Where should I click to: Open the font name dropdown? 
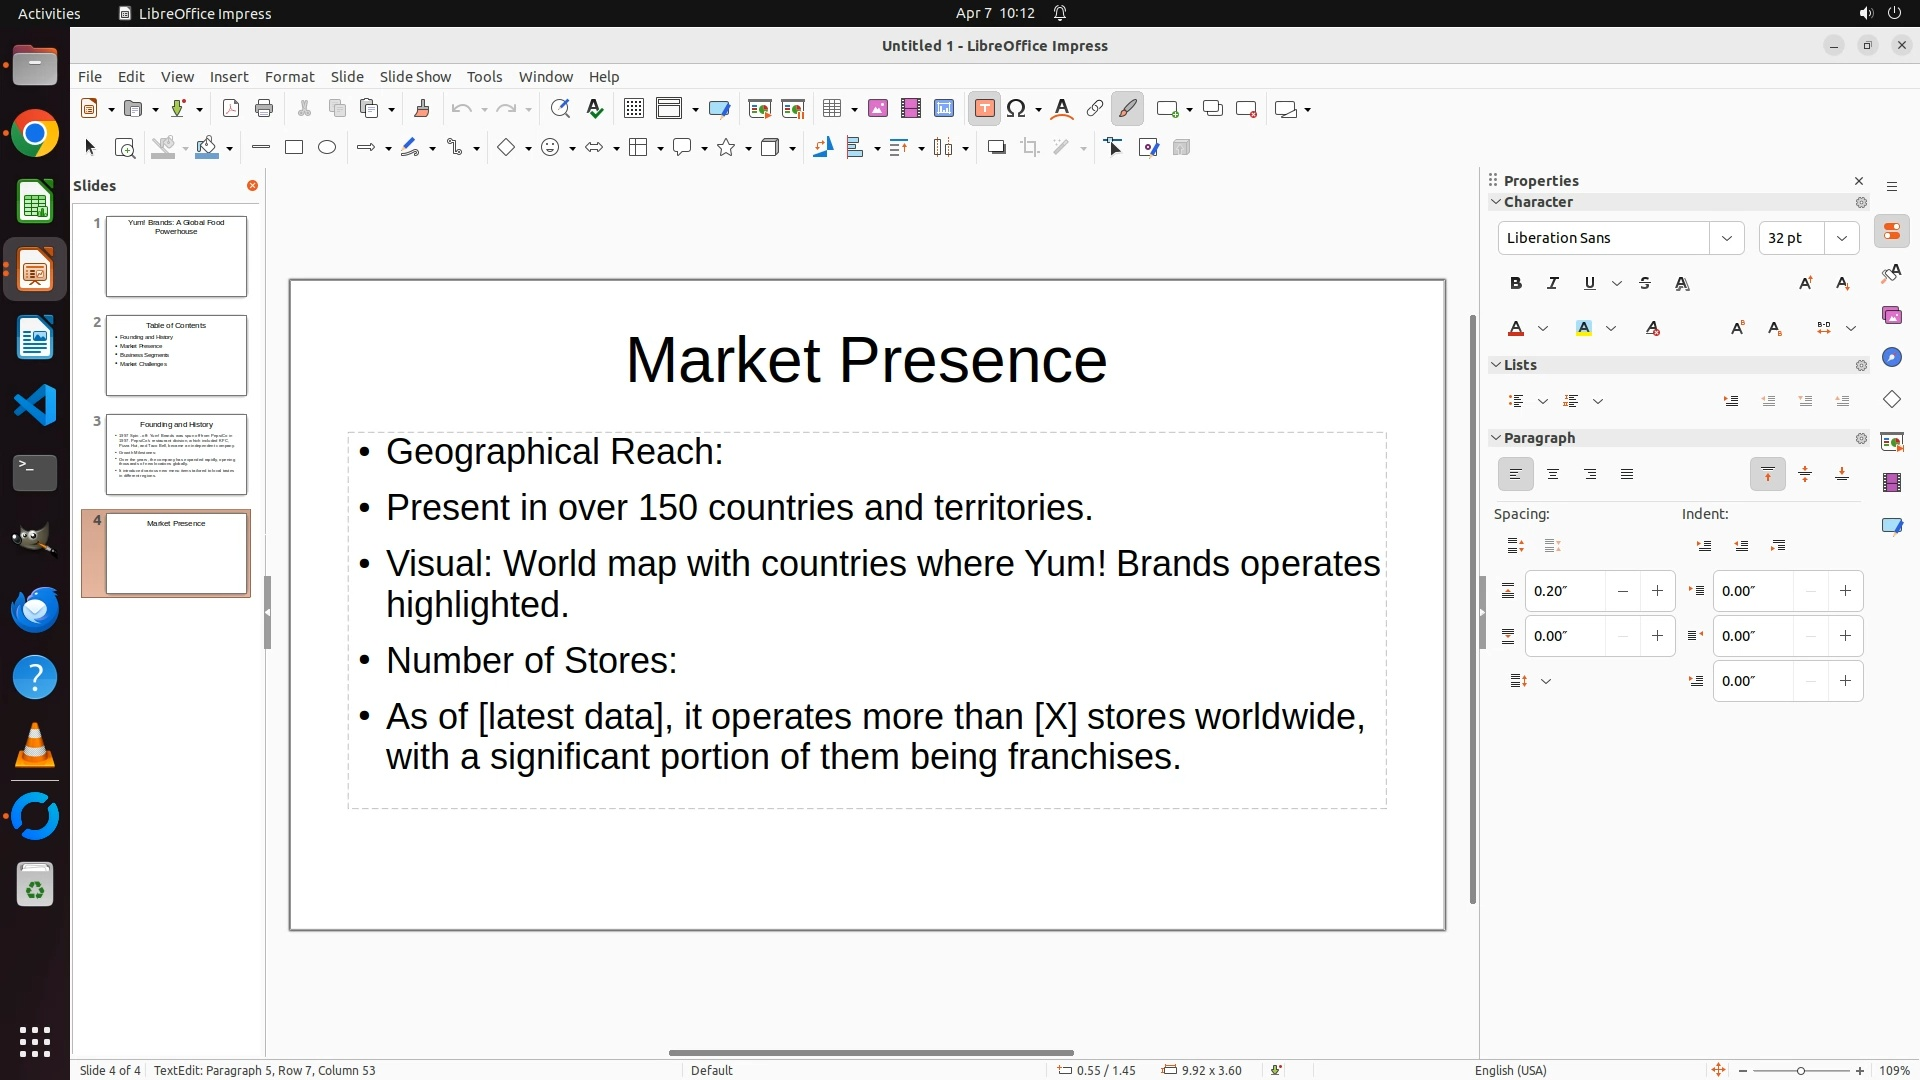(x=1726, y=238)
